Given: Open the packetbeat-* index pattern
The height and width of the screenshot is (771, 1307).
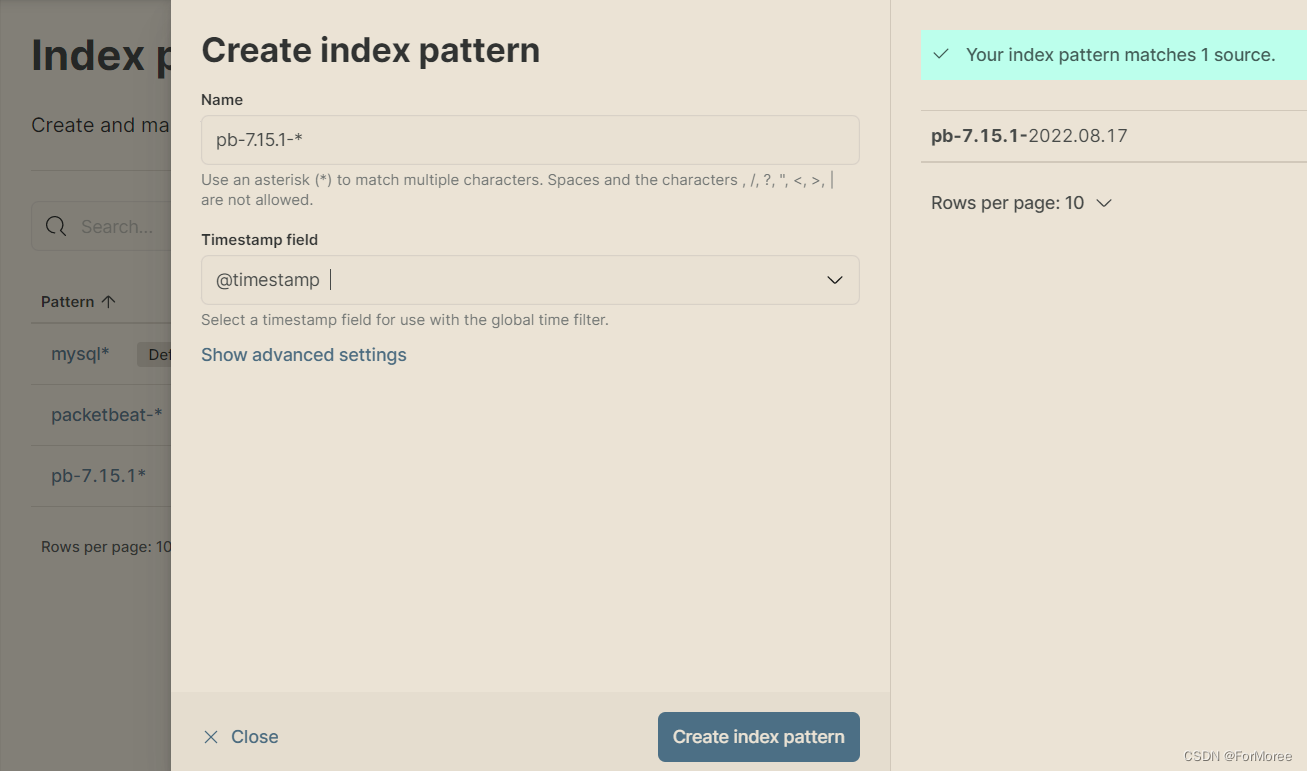Looking at the screenshot, I should coord(106,415).
